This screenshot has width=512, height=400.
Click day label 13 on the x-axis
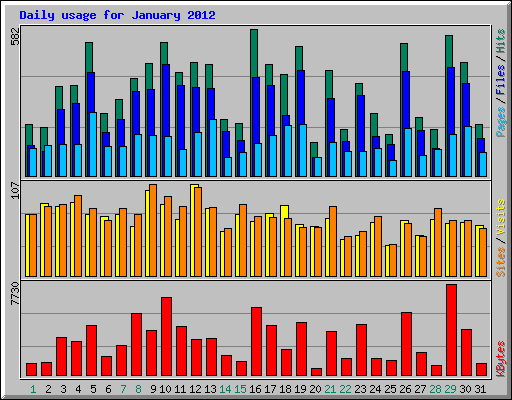pyautogui.click(x=210, y=389)
